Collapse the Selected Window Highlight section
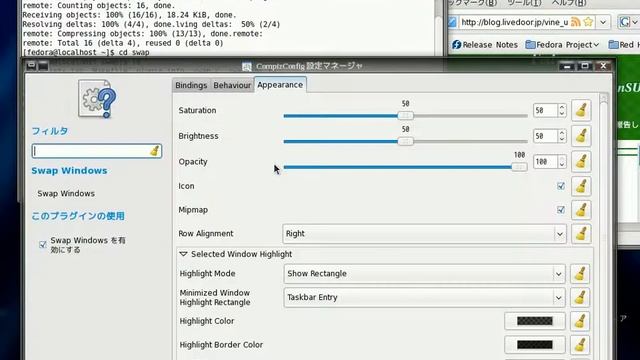 click(183, 254)
